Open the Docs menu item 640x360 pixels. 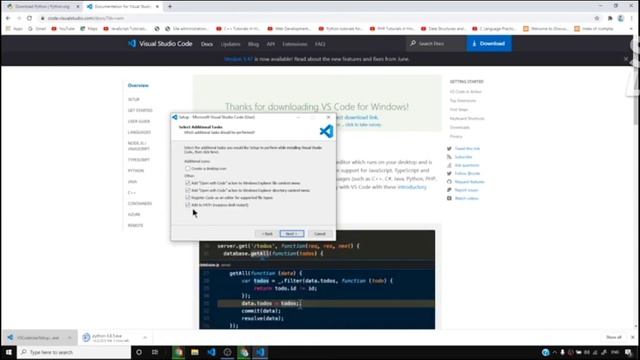coord(207,44)
